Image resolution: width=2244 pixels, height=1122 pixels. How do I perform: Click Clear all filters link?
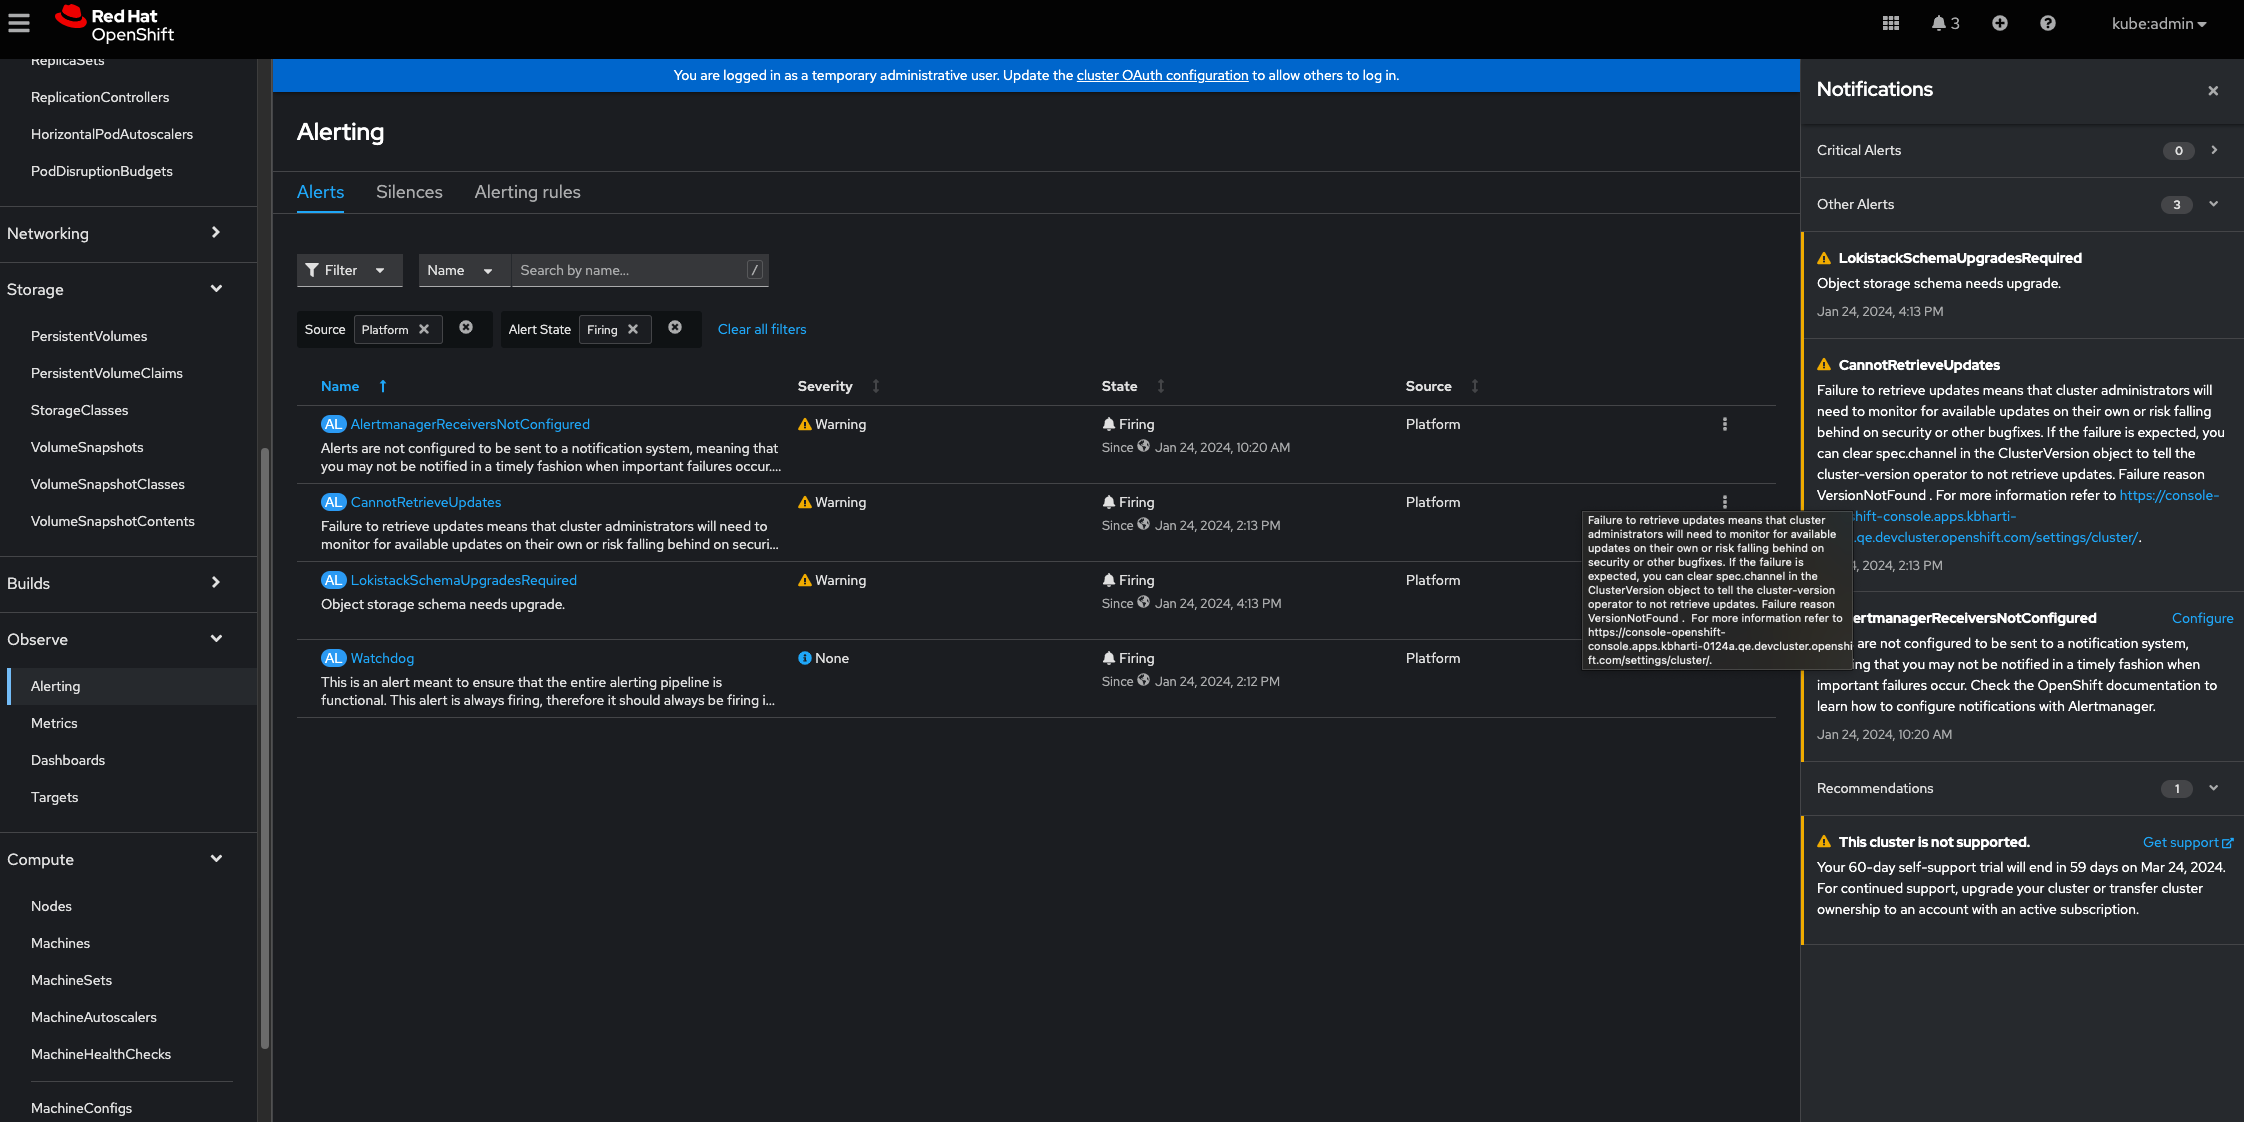pos(761,329)
